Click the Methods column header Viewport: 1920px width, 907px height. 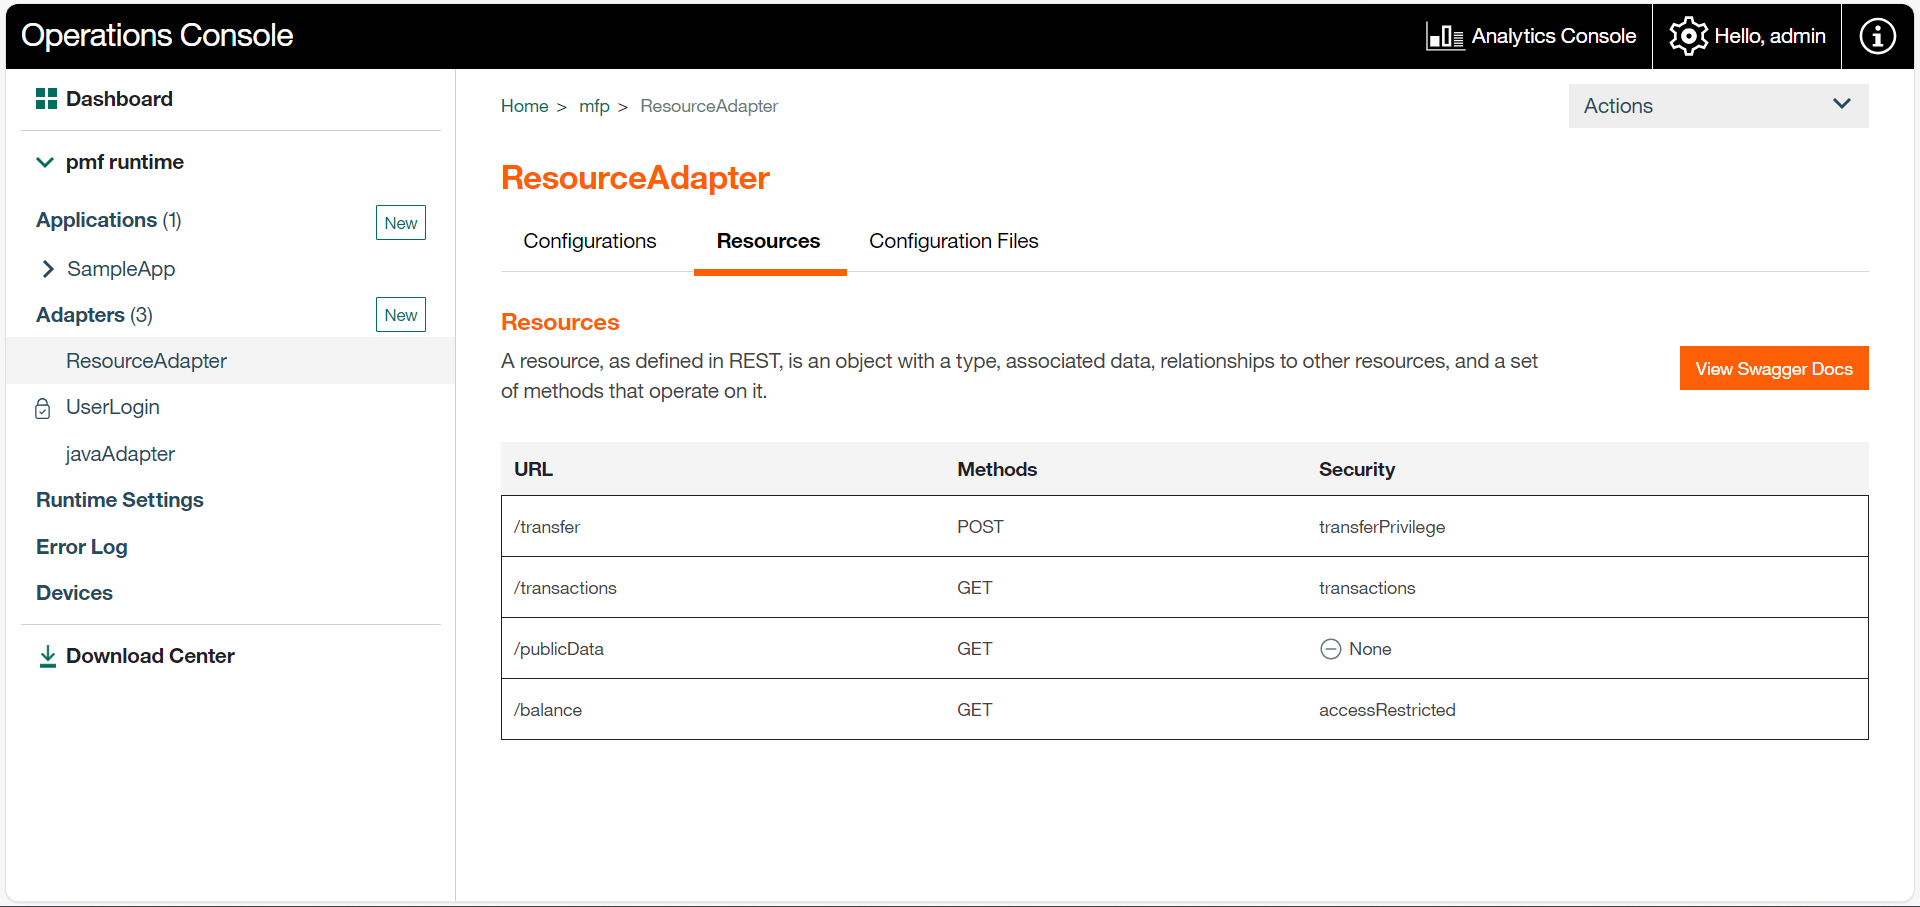(x=997, y=469)
